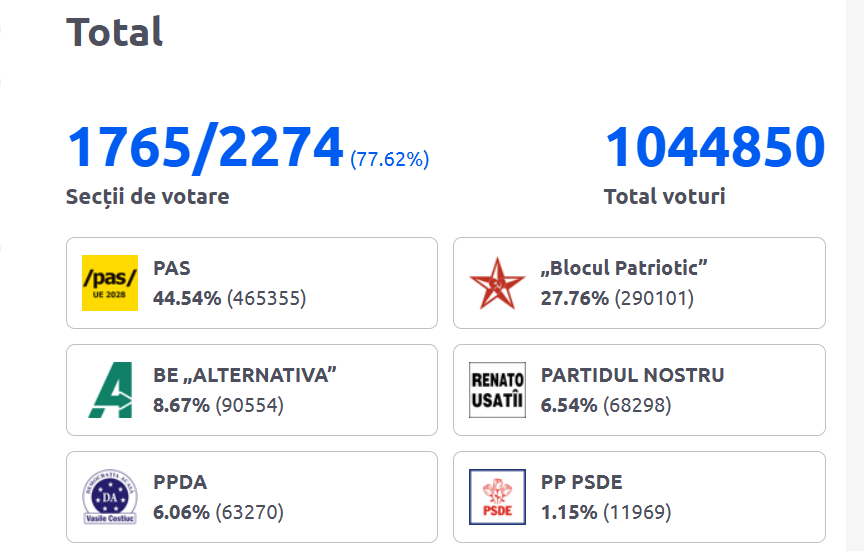Click the Total heading

pyautogui.click(x=114, y=32)
